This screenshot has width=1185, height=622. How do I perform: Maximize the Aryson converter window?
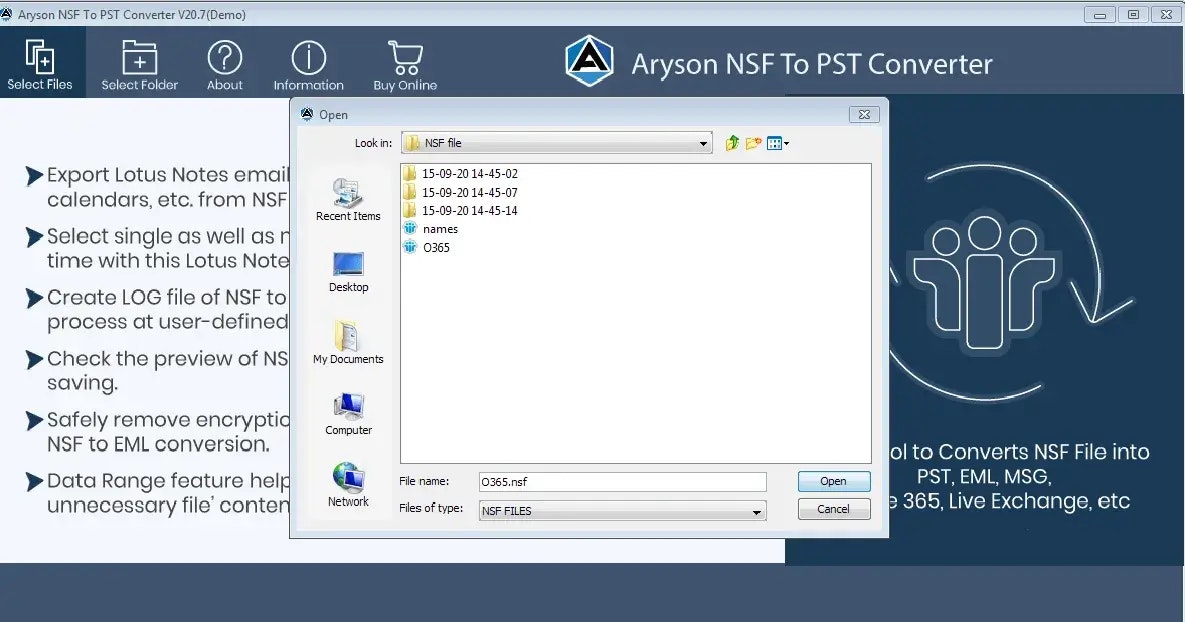pyautogui.click(x=1133, y=14)
